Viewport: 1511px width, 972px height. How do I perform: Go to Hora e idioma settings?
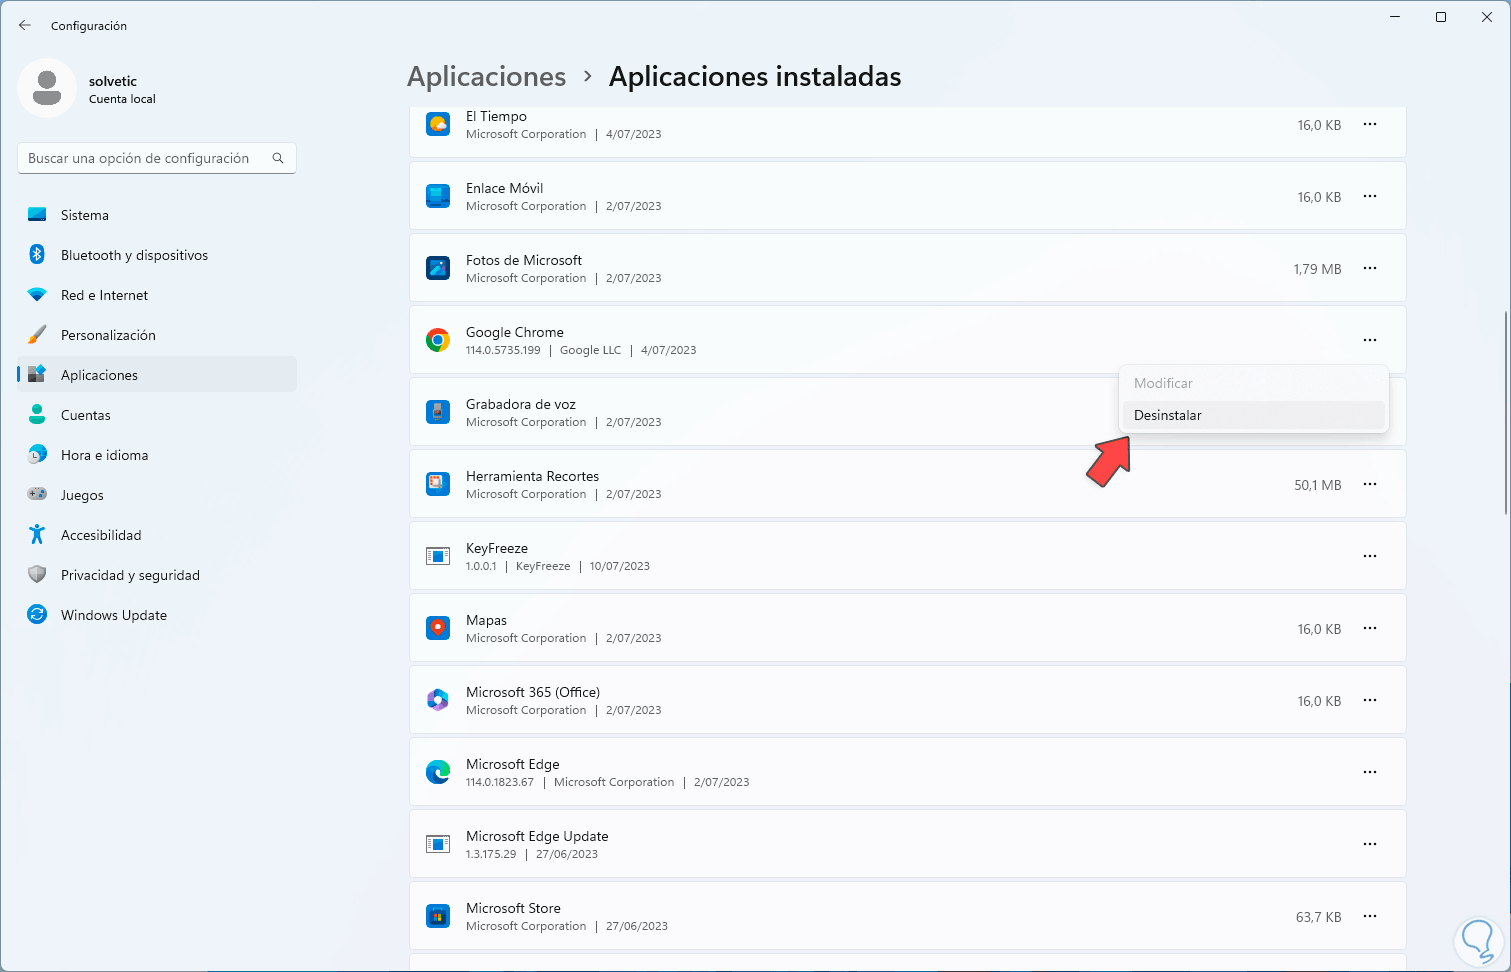tap(157, 455)
